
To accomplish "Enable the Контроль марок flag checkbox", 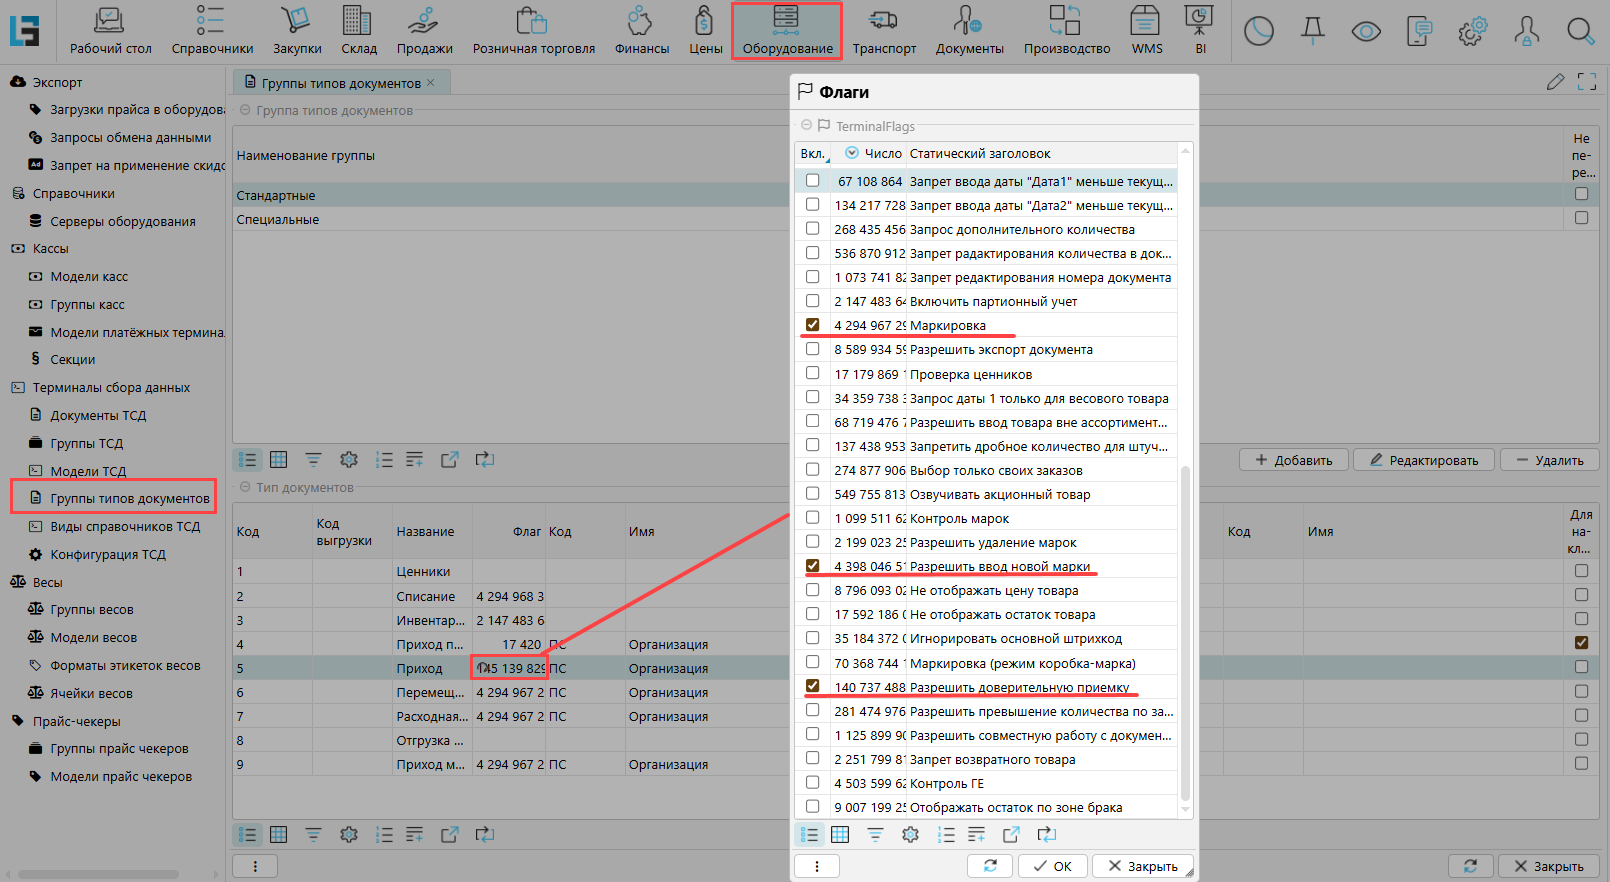I will (812, 518).
